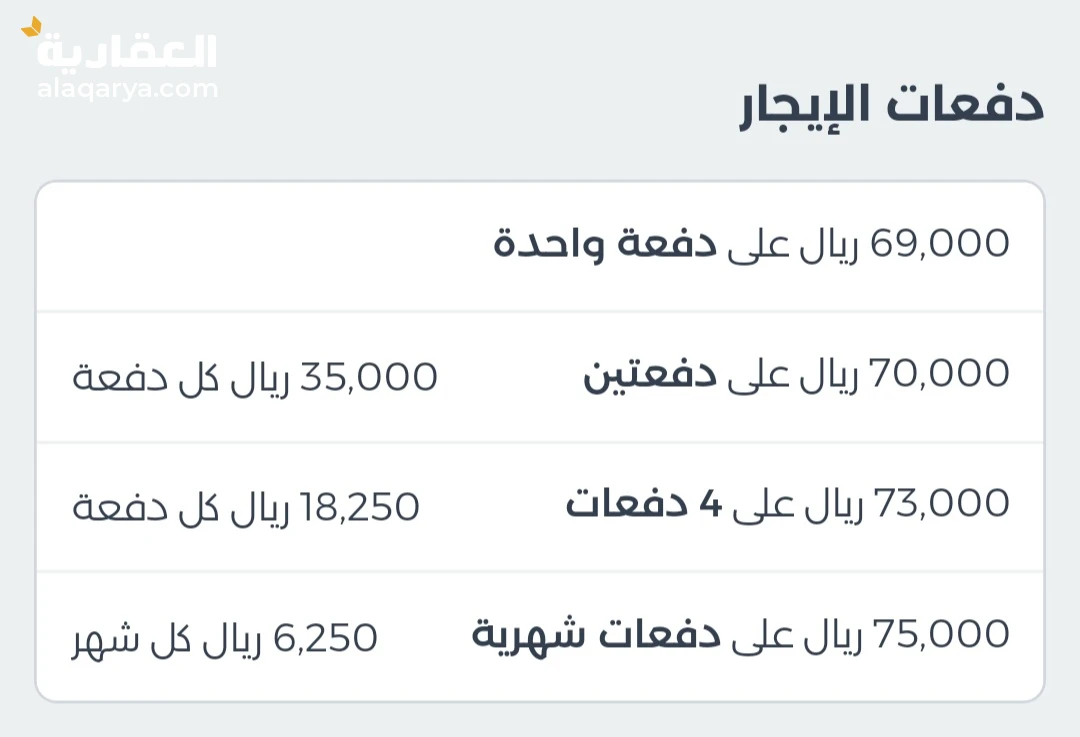Click ريال على in the 75,000 row
1080x737 pixels.
point(796,635)
